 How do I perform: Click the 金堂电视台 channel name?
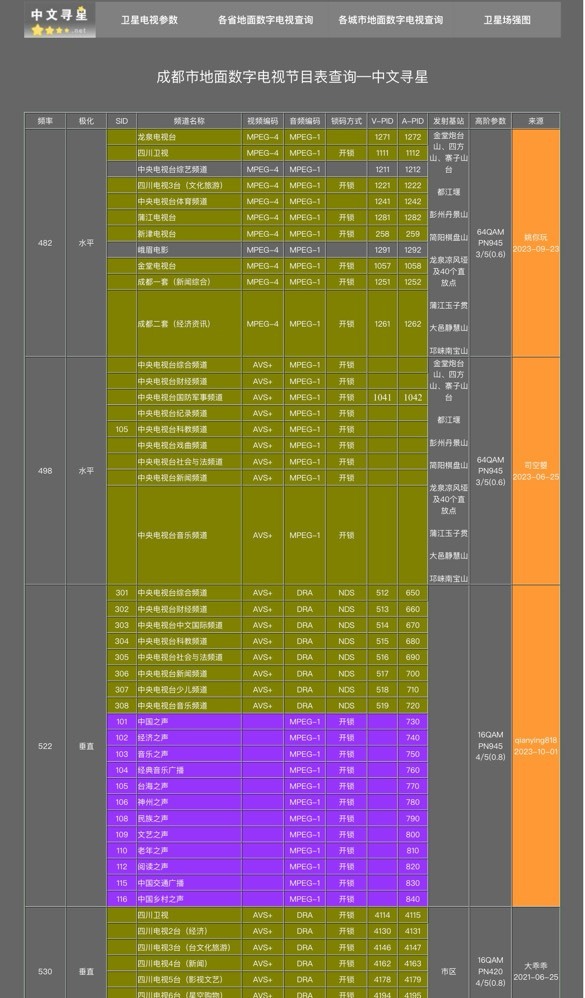157,266
